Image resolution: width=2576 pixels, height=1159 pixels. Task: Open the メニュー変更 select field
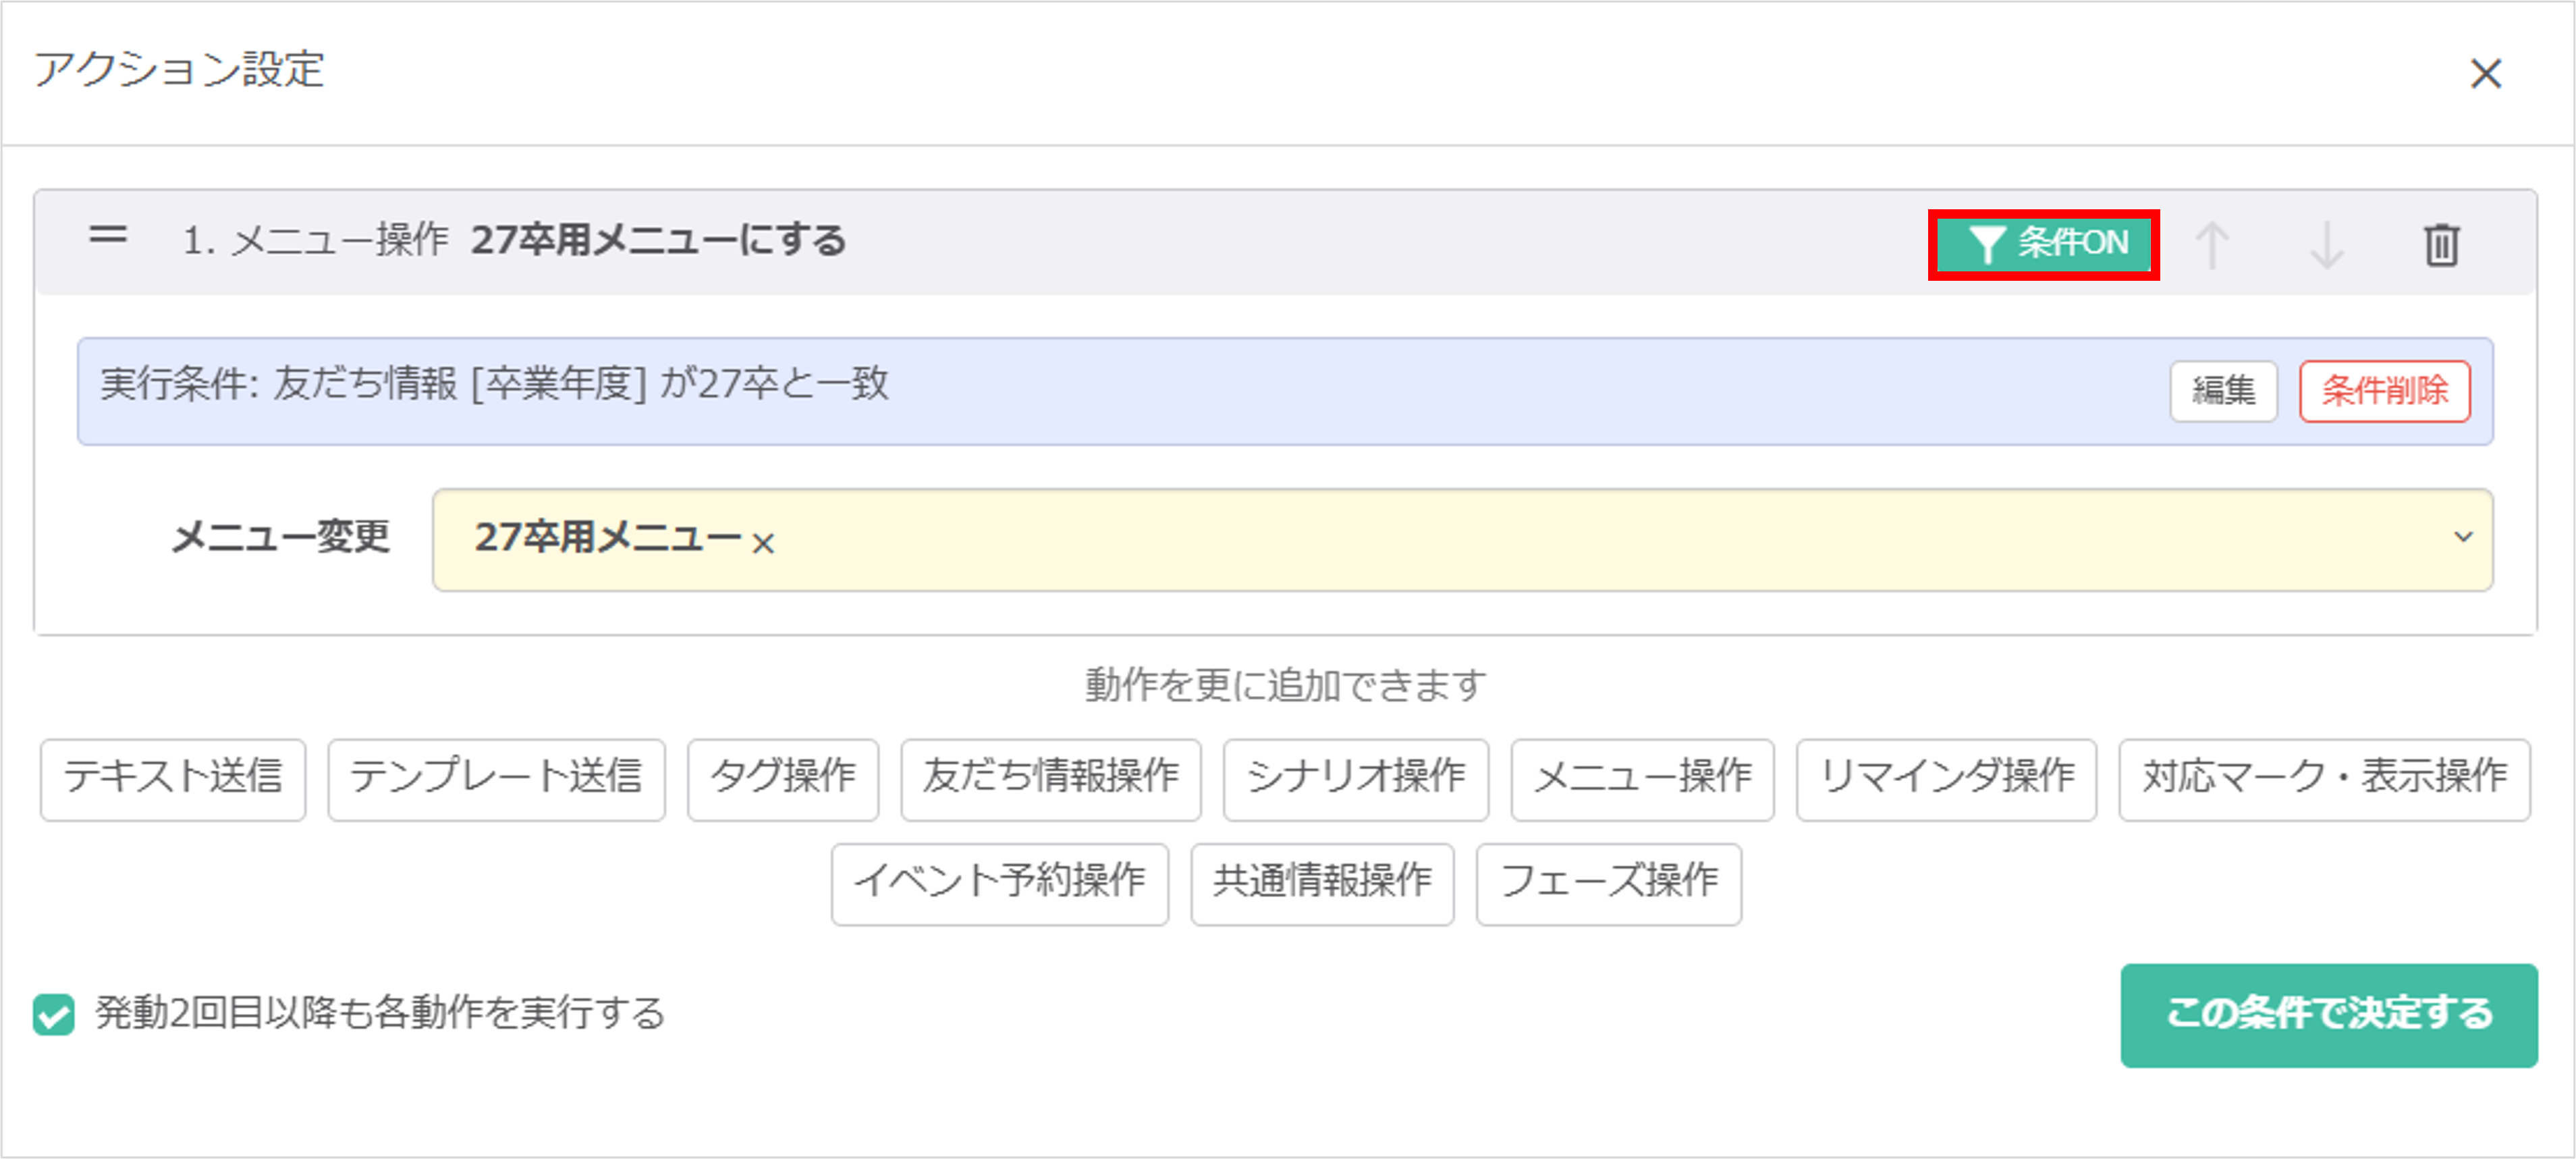[1462, 540]
